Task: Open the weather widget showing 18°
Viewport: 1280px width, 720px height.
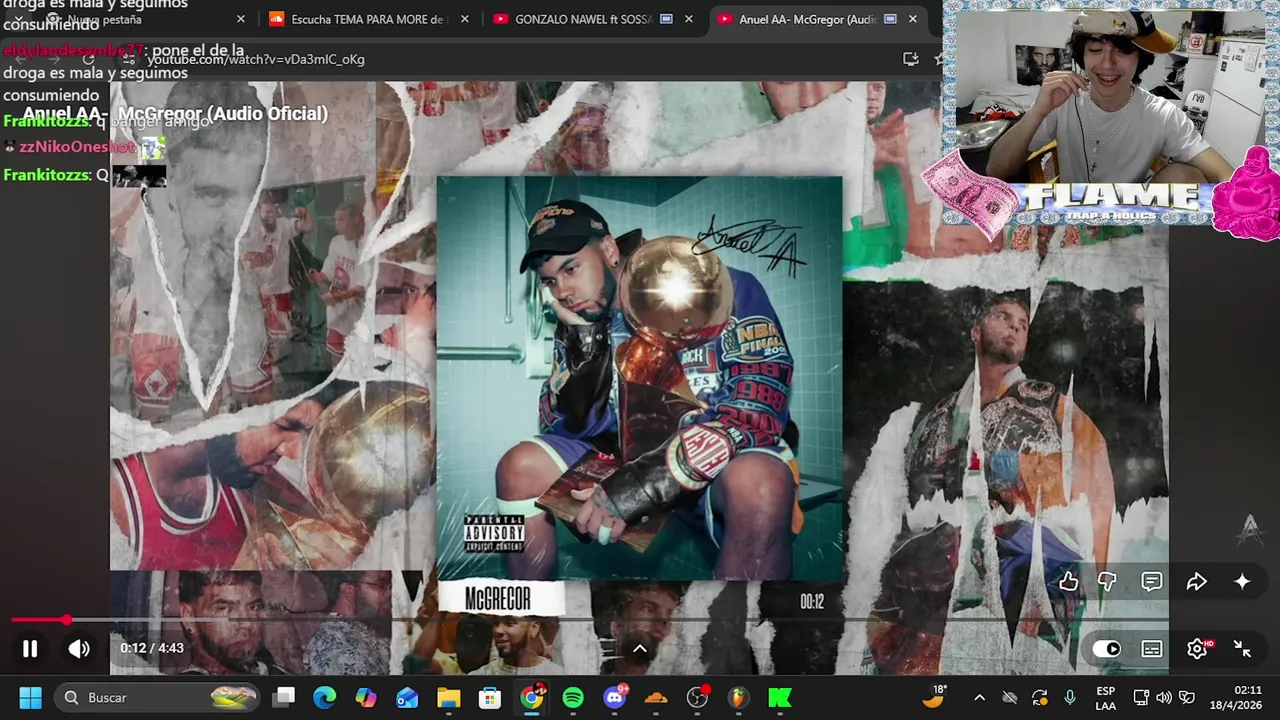Action: (x=934, y=697)
